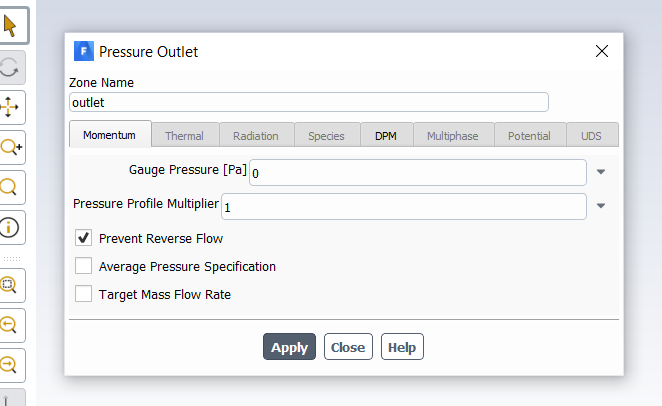This screenshot has height=406, width=662.
Task: Click magnifier icon with right arrow
Action: pos(12,365)
